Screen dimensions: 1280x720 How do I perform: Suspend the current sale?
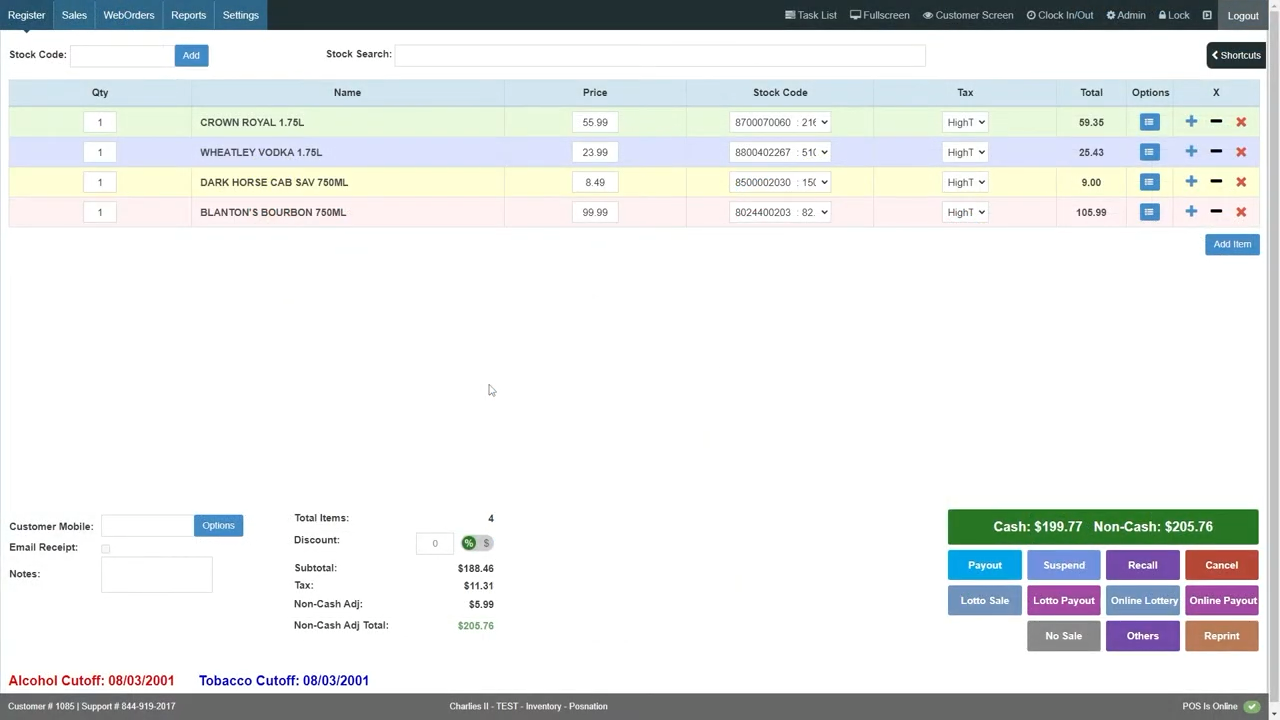(x=1064, y=565)
